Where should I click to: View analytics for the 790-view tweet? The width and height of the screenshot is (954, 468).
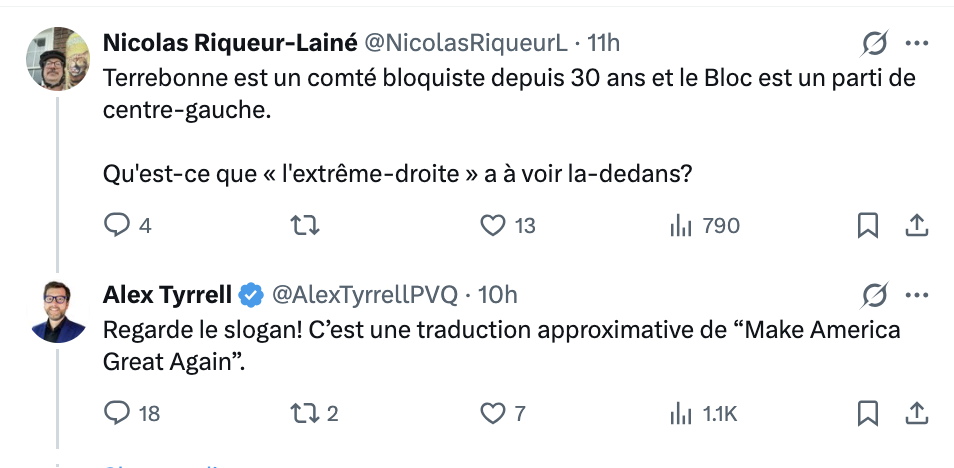click(x=681, y=226)
